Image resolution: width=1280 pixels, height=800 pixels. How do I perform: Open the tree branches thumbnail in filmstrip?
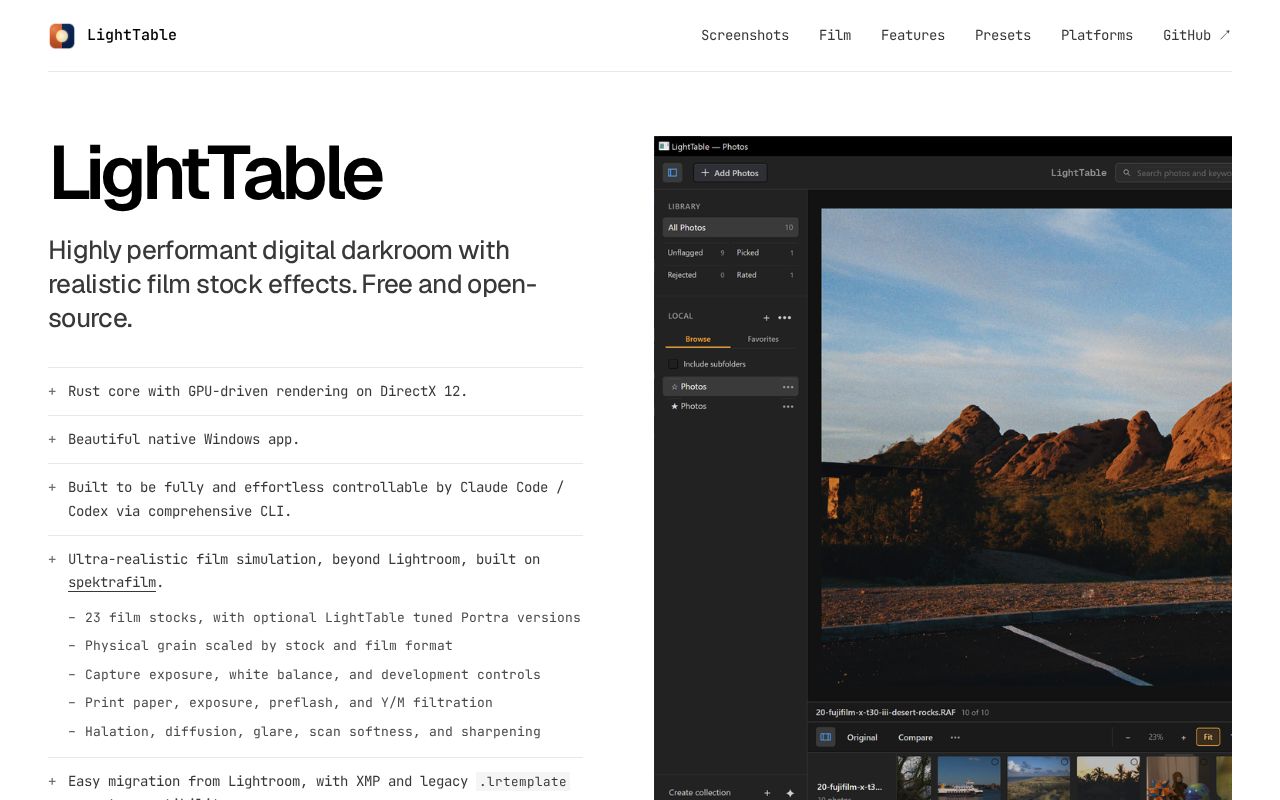coord(914,778)
